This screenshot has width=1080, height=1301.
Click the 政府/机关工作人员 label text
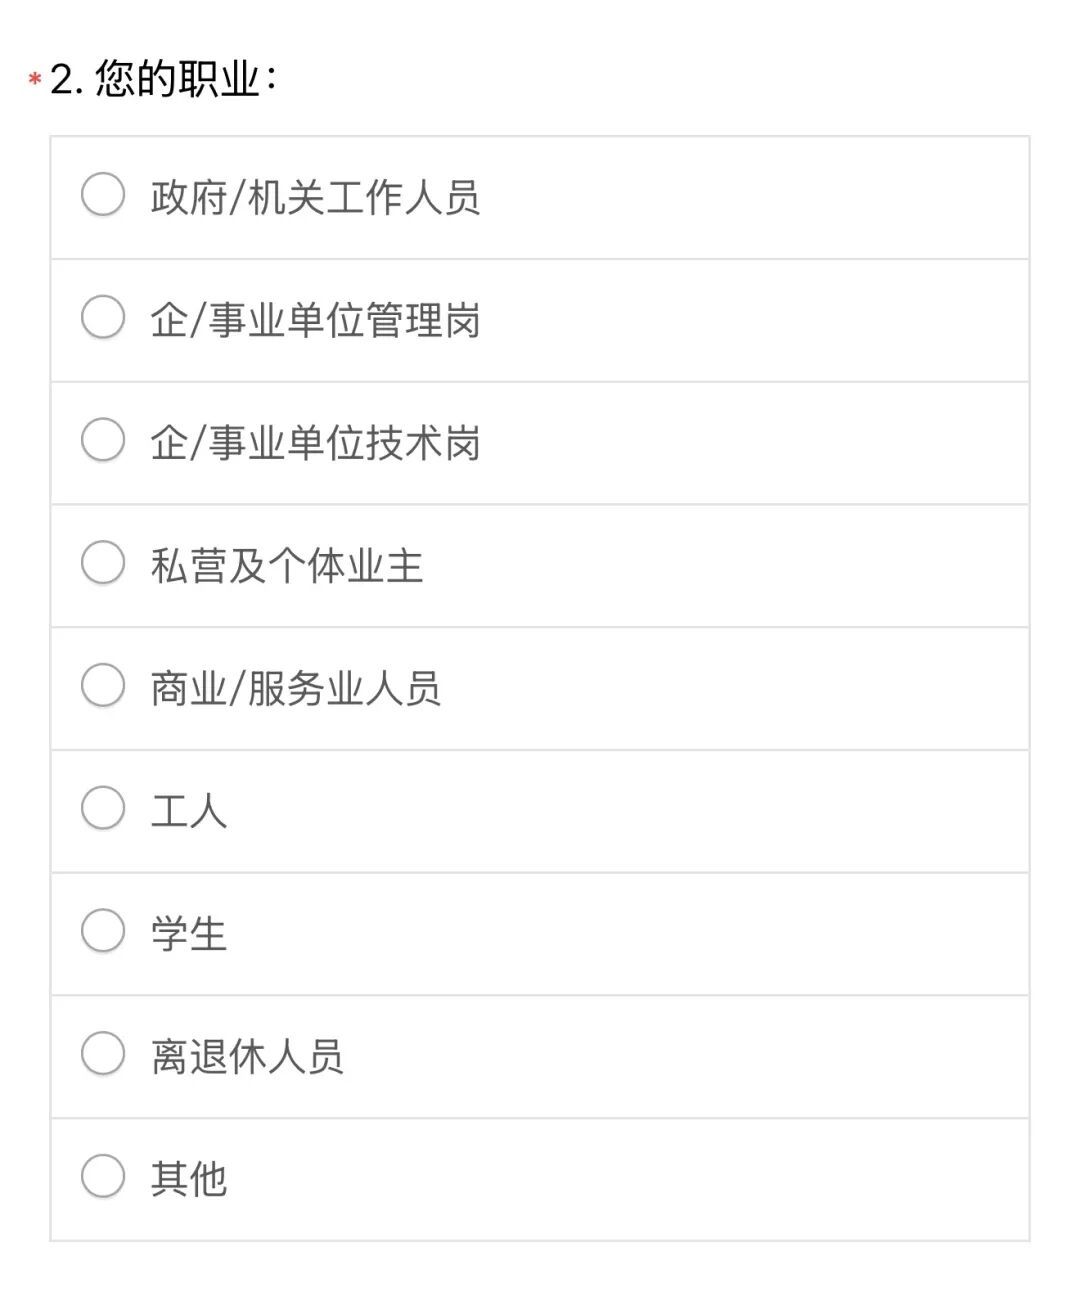point(315,198)
